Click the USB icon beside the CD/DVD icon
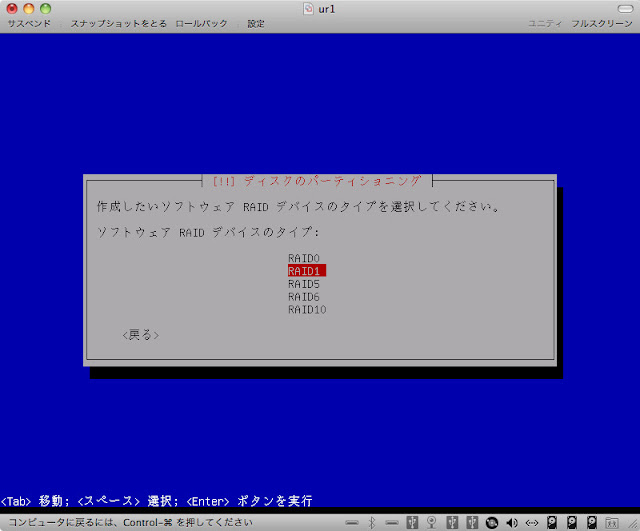Screen dimensions: 640x531 [472, 522]
